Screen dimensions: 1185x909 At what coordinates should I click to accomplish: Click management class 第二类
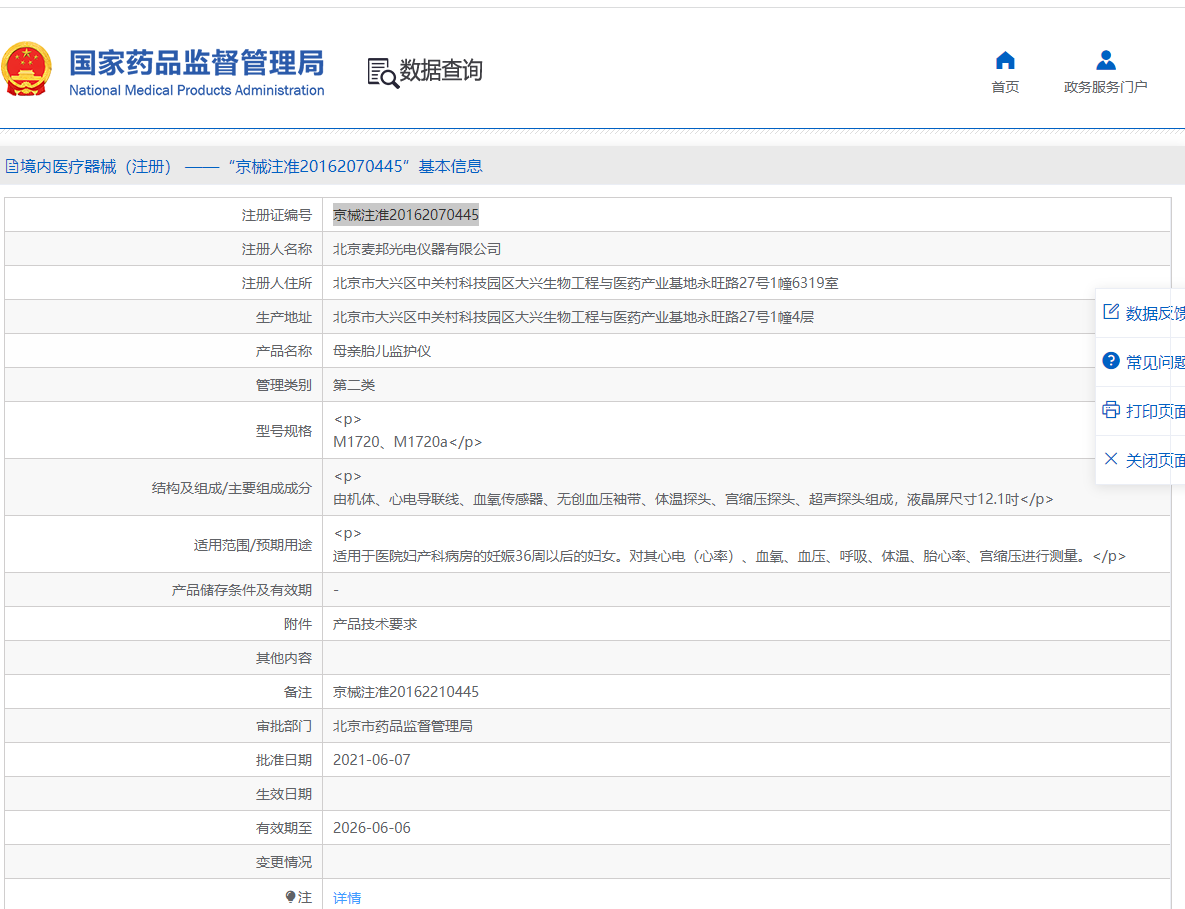(354, 385)
